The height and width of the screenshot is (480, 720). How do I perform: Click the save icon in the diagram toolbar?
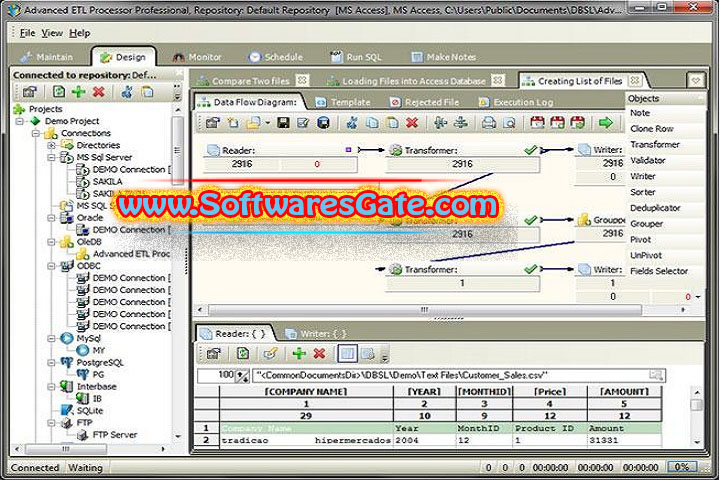click(283, 123)
